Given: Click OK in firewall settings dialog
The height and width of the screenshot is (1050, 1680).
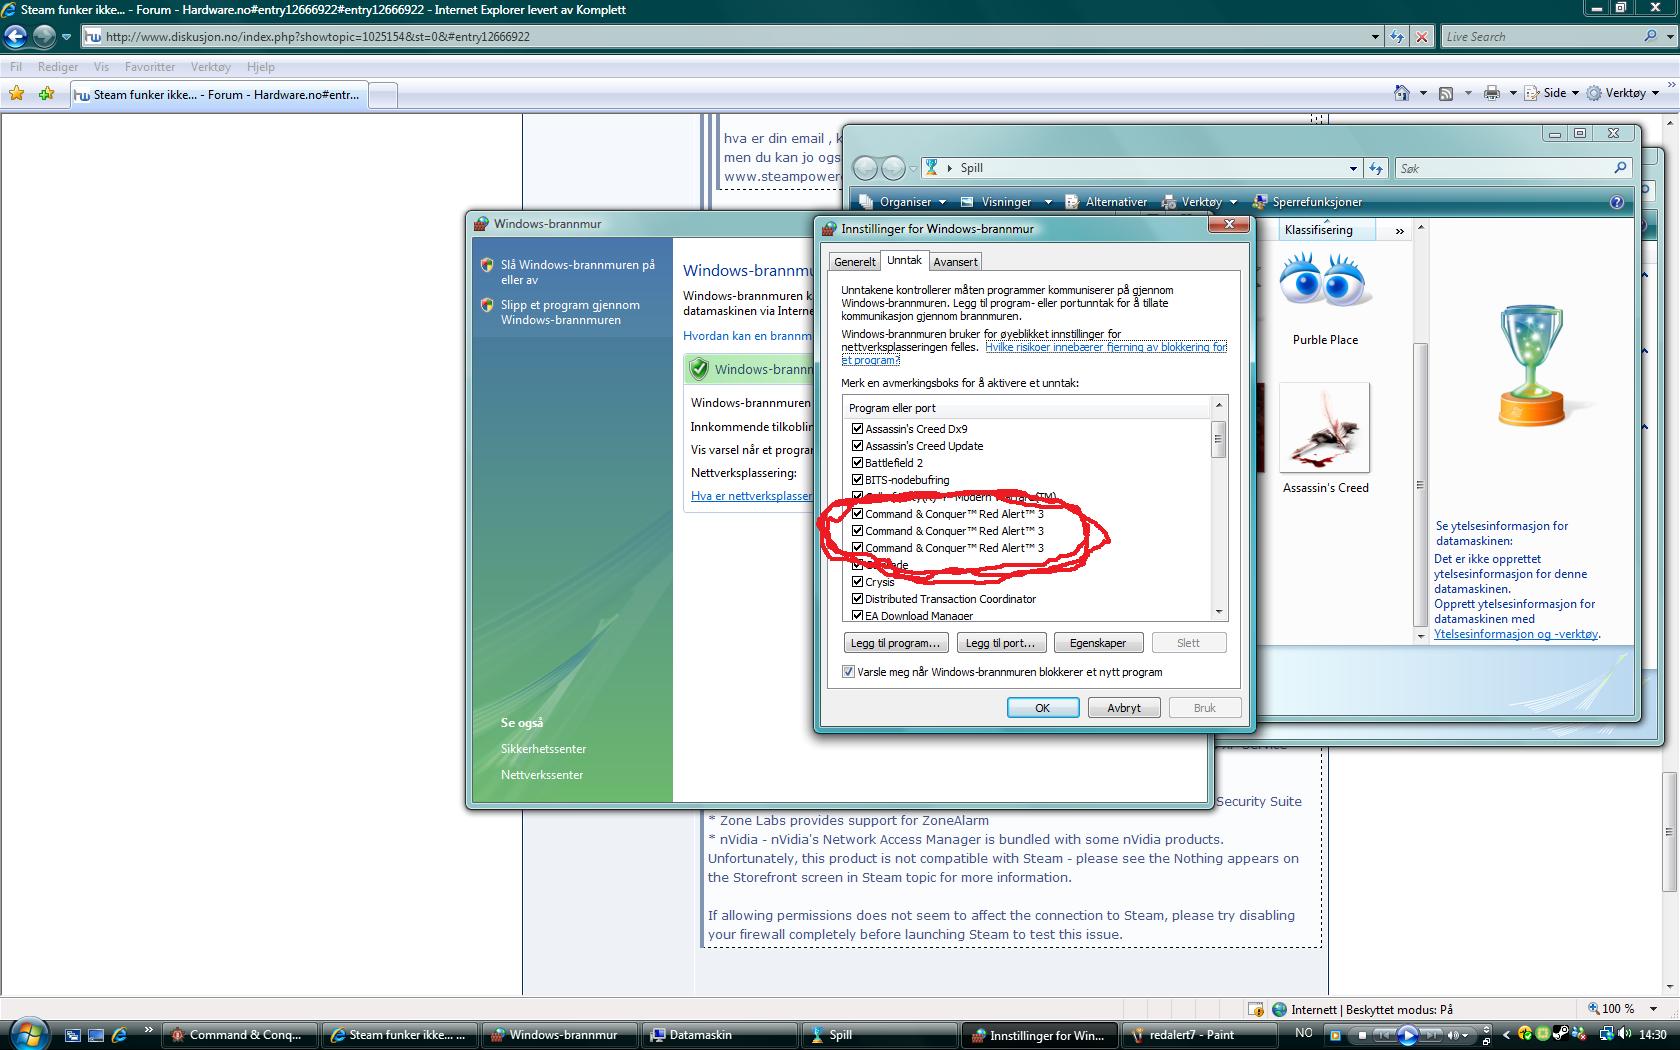Looking at the screenshot, I should click(x=1043, y=708).
